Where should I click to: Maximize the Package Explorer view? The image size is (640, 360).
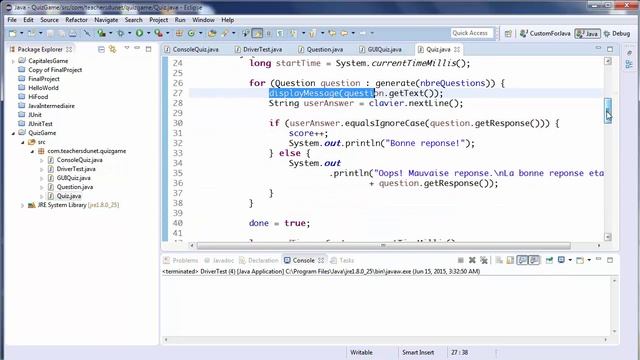click(x=149, y=49)
